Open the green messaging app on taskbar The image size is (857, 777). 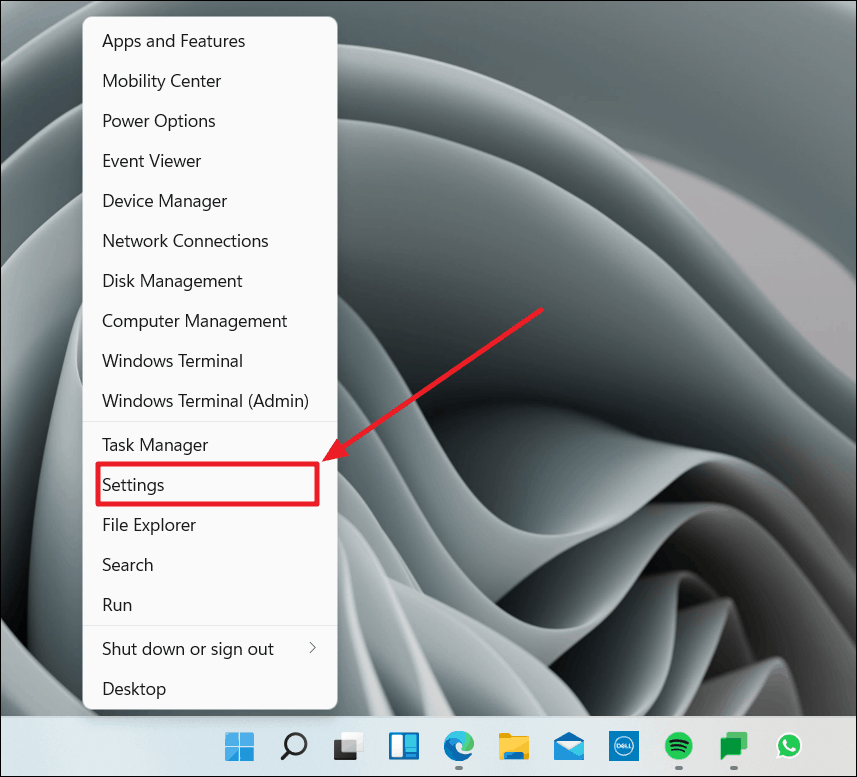coord(733,746)
